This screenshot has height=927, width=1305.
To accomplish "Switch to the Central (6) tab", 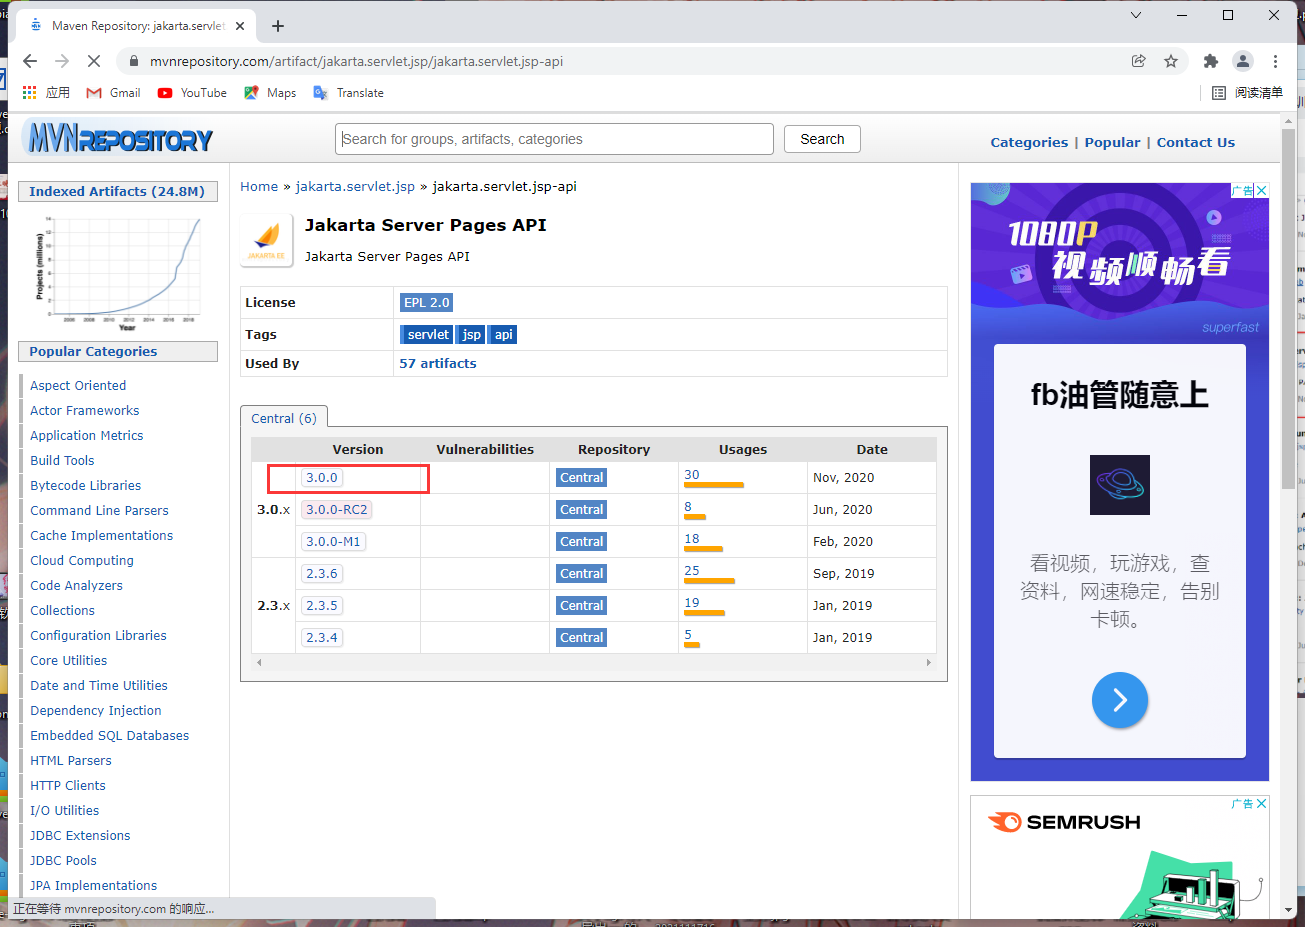I will pos(284,417).
